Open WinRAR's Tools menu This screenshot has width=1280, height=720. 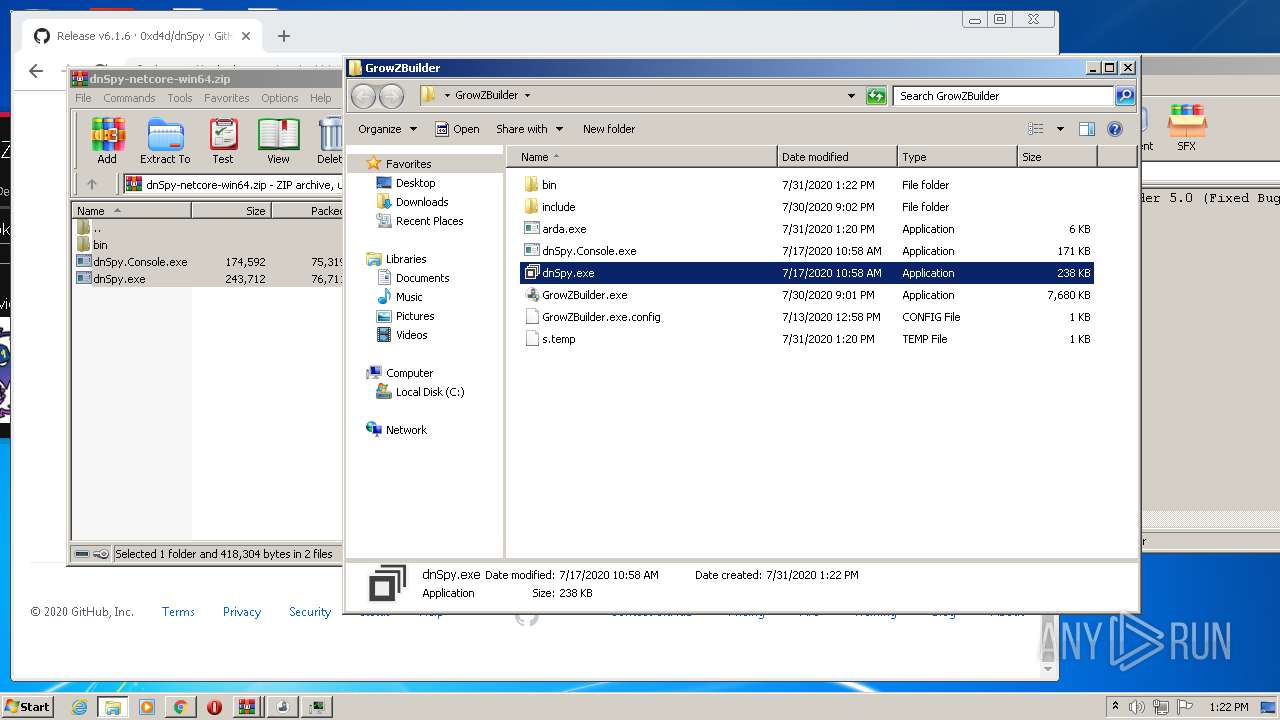pyautogui.click(x=180, y=98)
